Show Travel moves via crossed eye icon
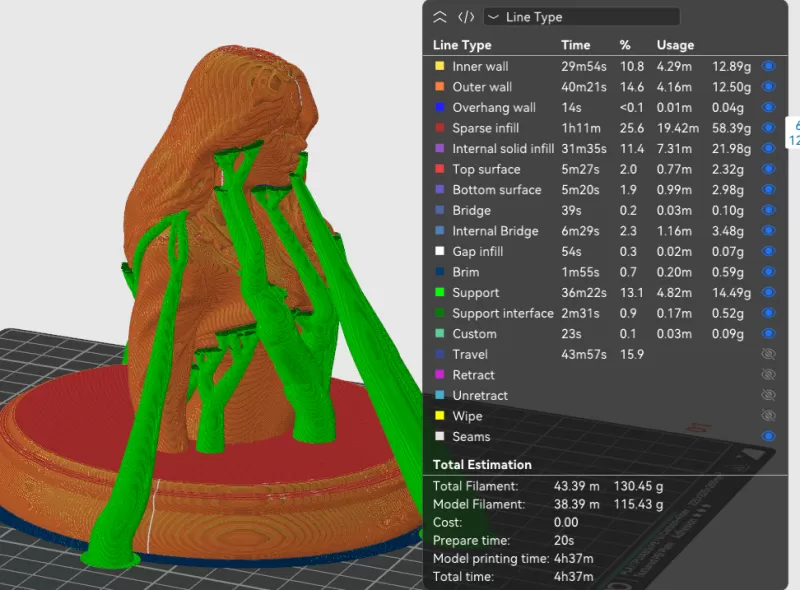 click(768, 354)
